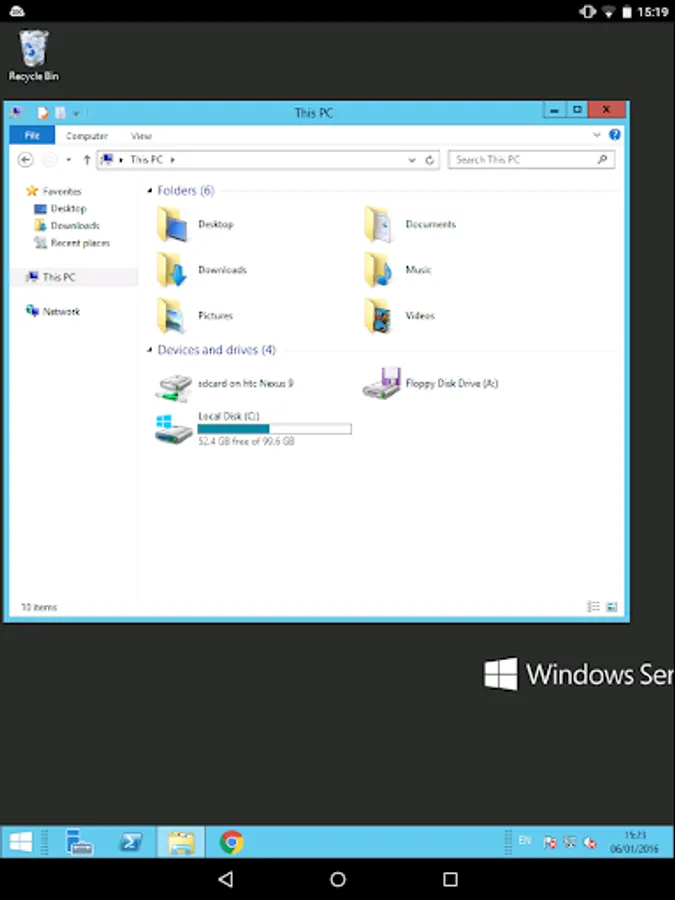Expand the arrow after This PC in path
The height and width of the screenshot is (900, 675).
(x=172, y=160)
